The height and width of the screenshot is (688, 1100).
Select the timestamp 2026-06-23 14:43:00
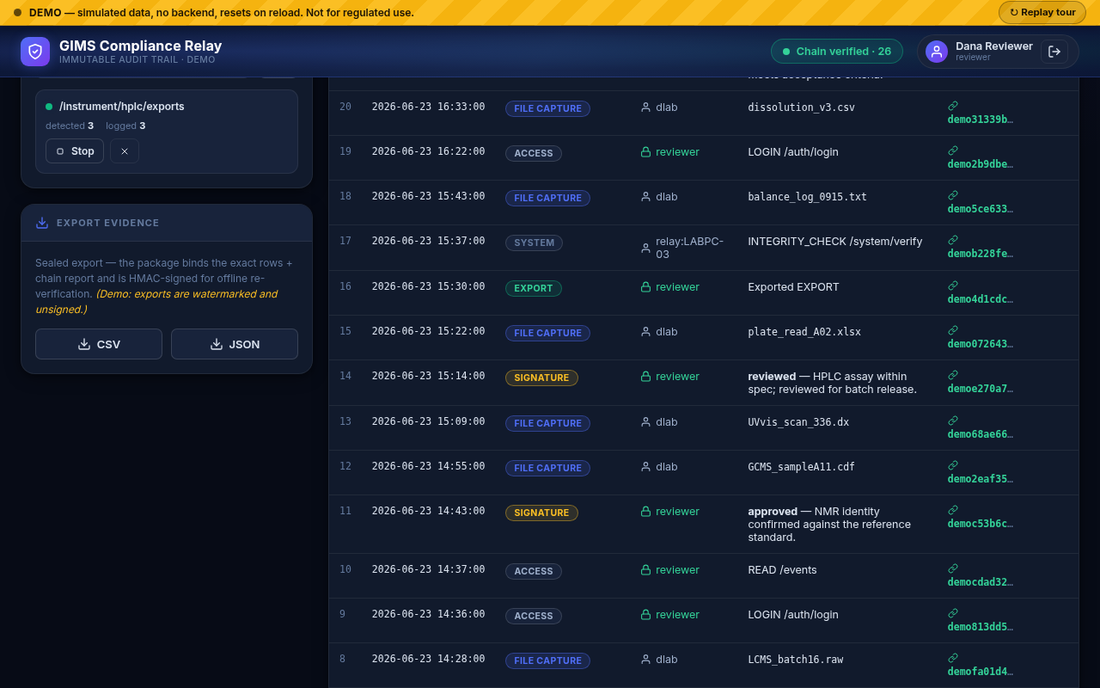[428, 511]
